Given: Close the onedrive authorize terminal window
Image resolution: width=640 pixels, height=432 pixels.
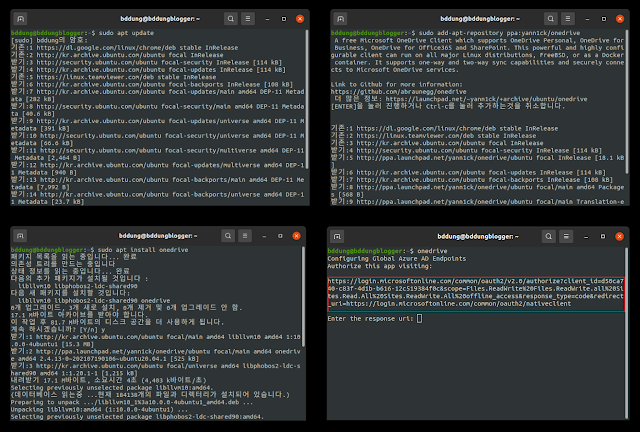Looking at the screenshot, I should coord(619,236).
